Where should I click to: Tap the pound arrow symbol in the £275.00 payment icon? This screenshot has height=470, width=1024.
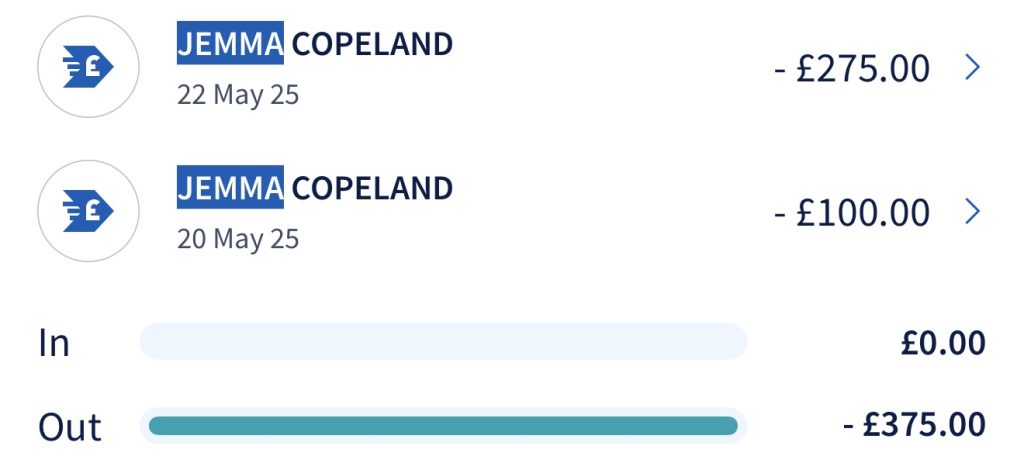(89, 67)
